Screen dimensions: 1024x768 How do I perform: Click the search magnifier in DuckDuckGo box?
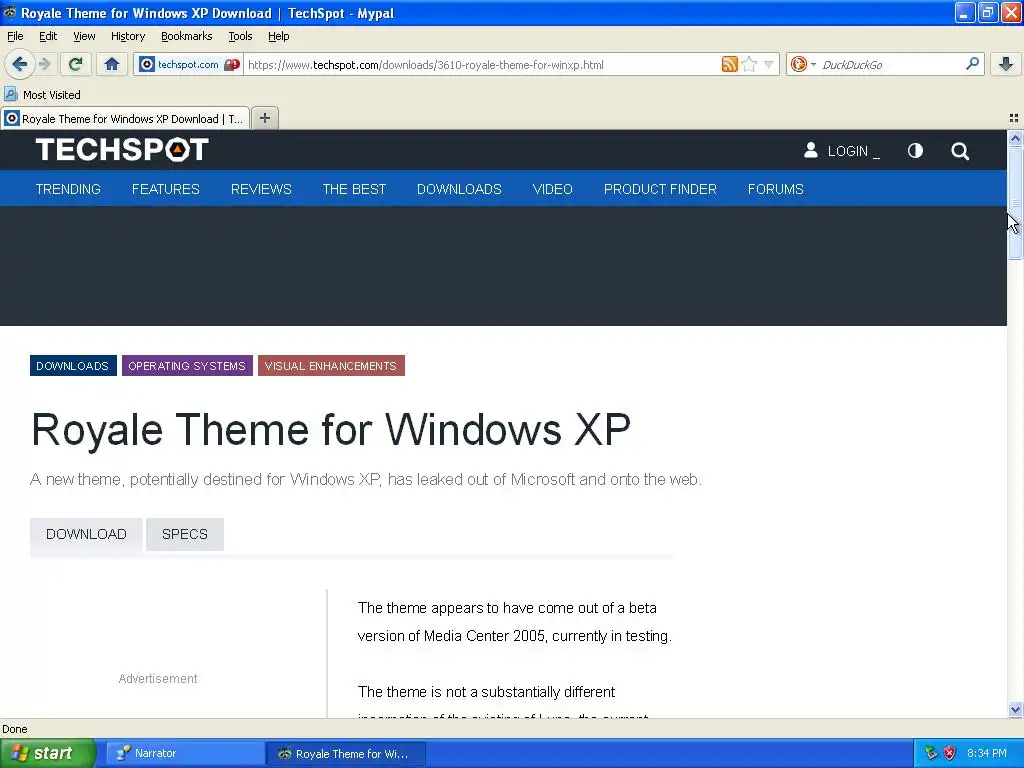[x=972, y=64]
